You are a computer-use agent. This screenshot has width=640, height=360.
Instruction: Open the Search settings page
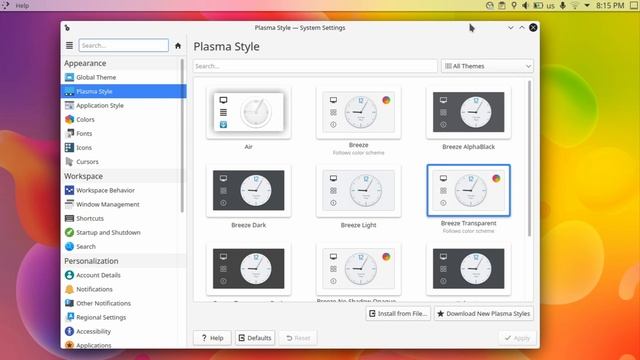pyautogui.click(x=122, y=247)
